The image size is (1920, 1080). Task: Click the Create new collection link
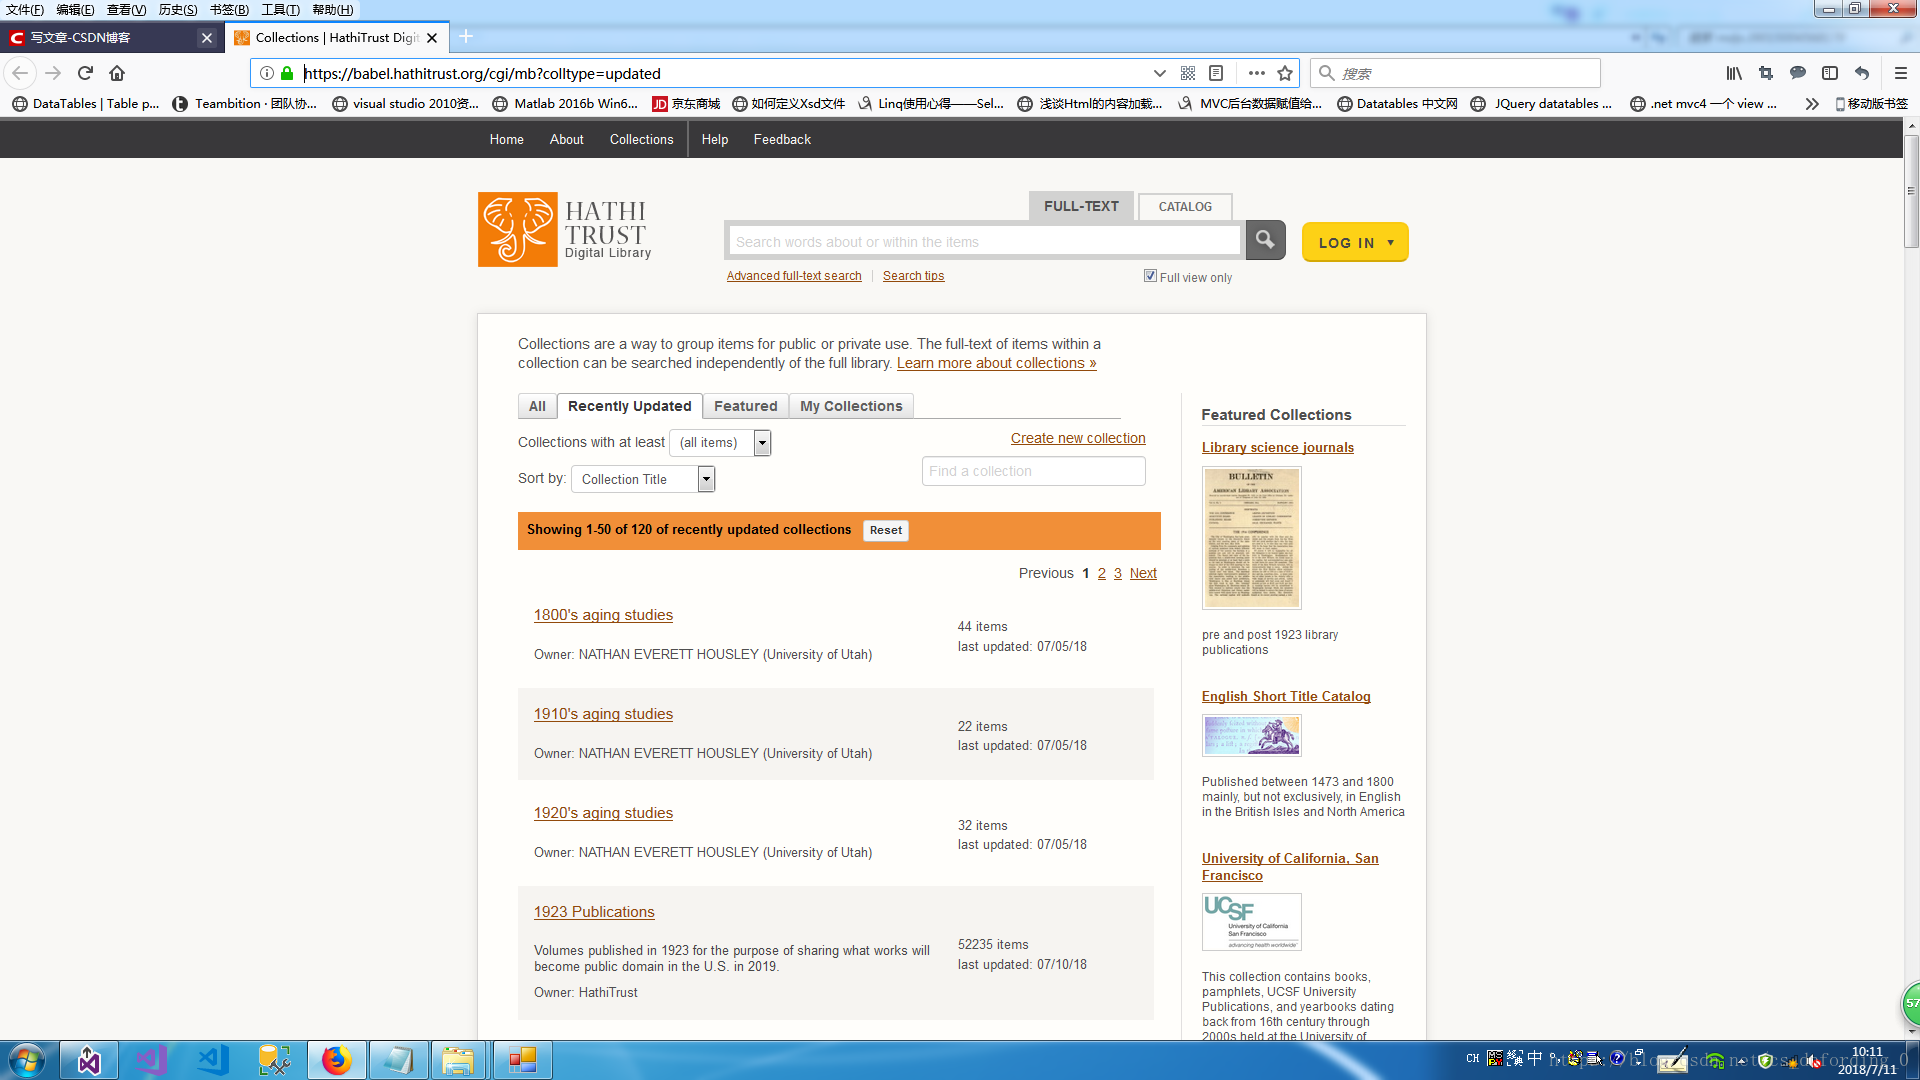click(1077, 438)
